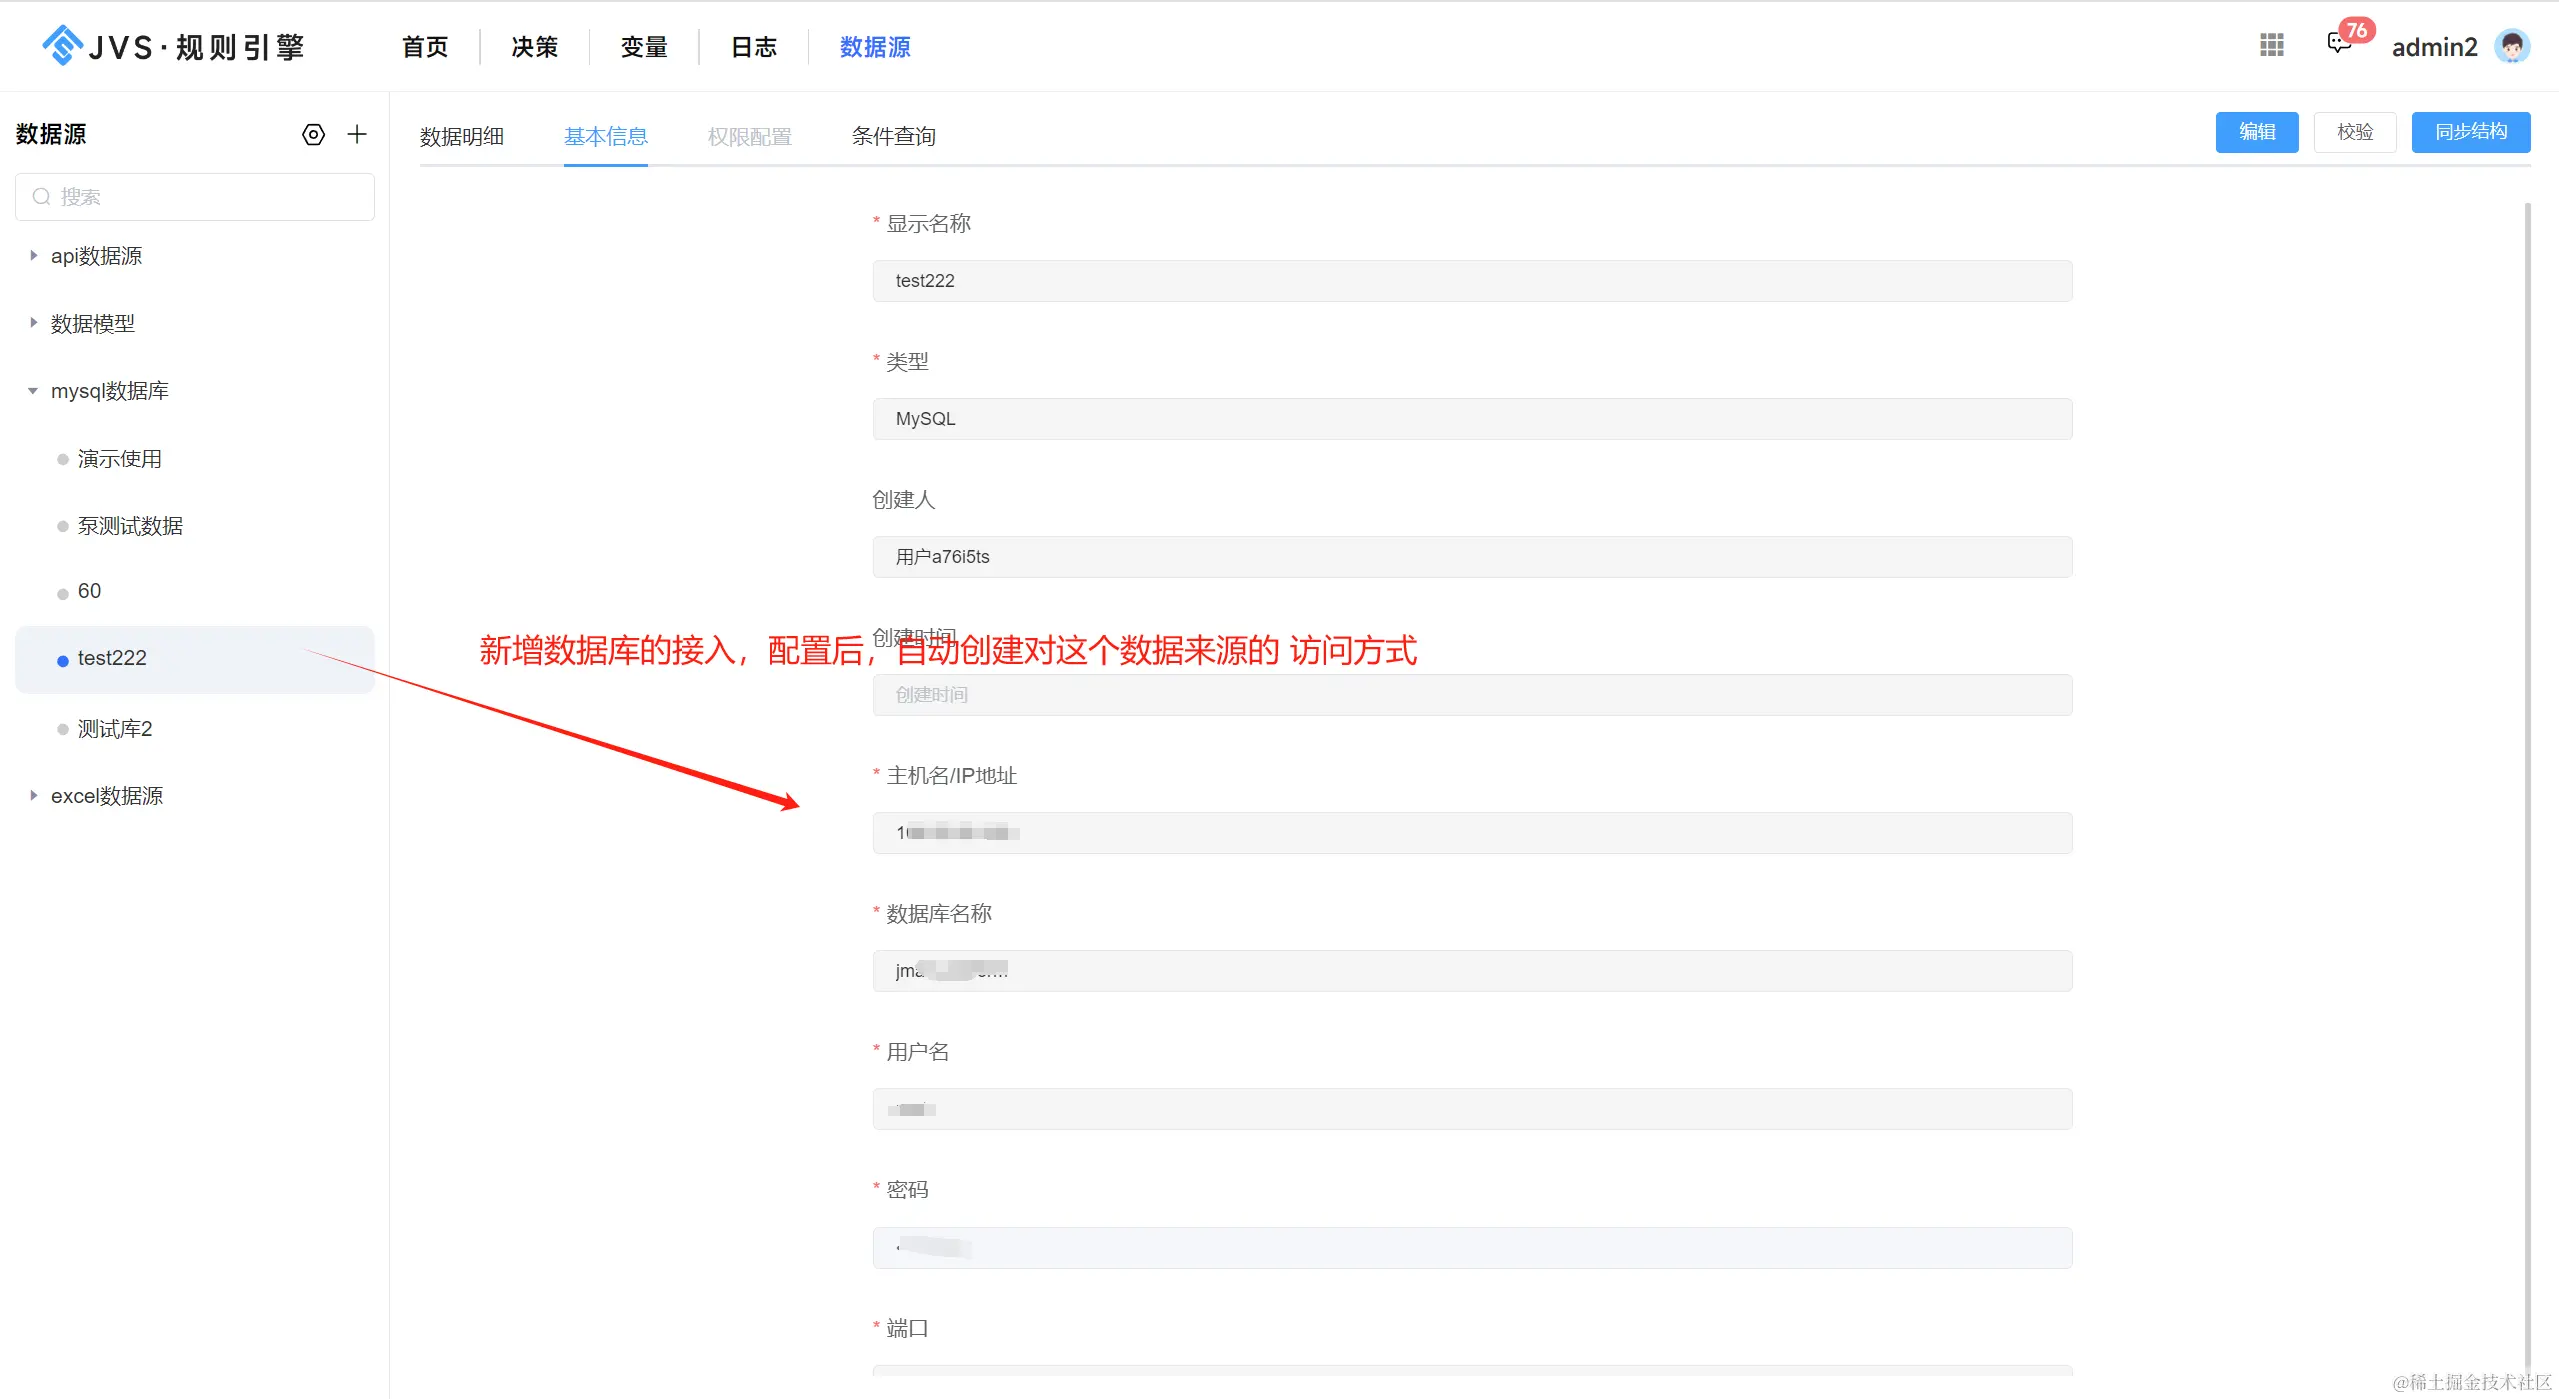This screenshot has height=1399, width=2559.
Task: Select the test222 status dot item
Action: point(63,661)
